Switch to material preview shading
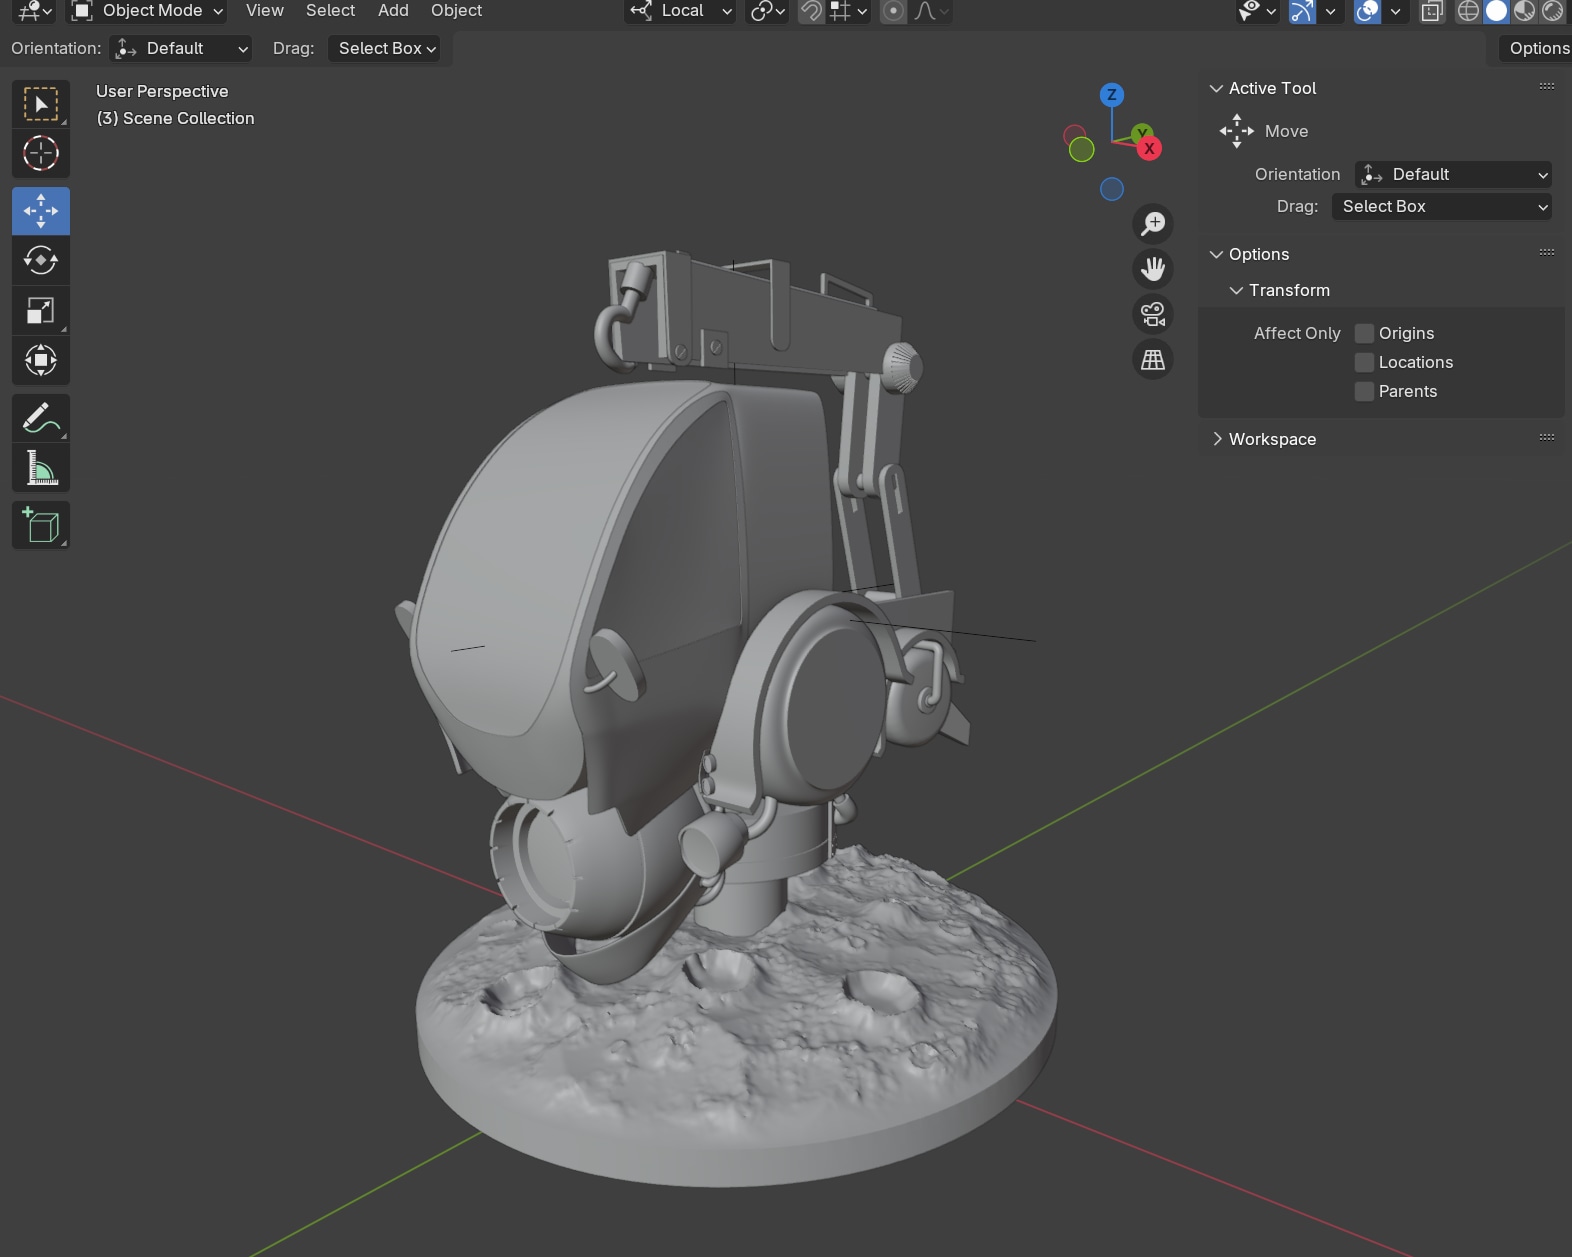The width and height of the screenshot is (1572, 1257). click(x=1524, y=11)
